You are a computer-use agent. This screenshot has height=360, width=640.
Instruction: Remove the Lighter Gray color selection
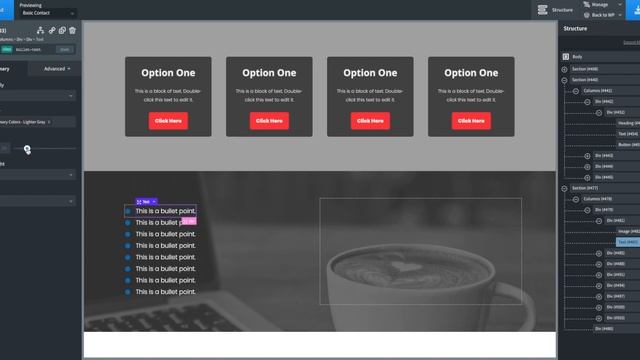(49, 122)
